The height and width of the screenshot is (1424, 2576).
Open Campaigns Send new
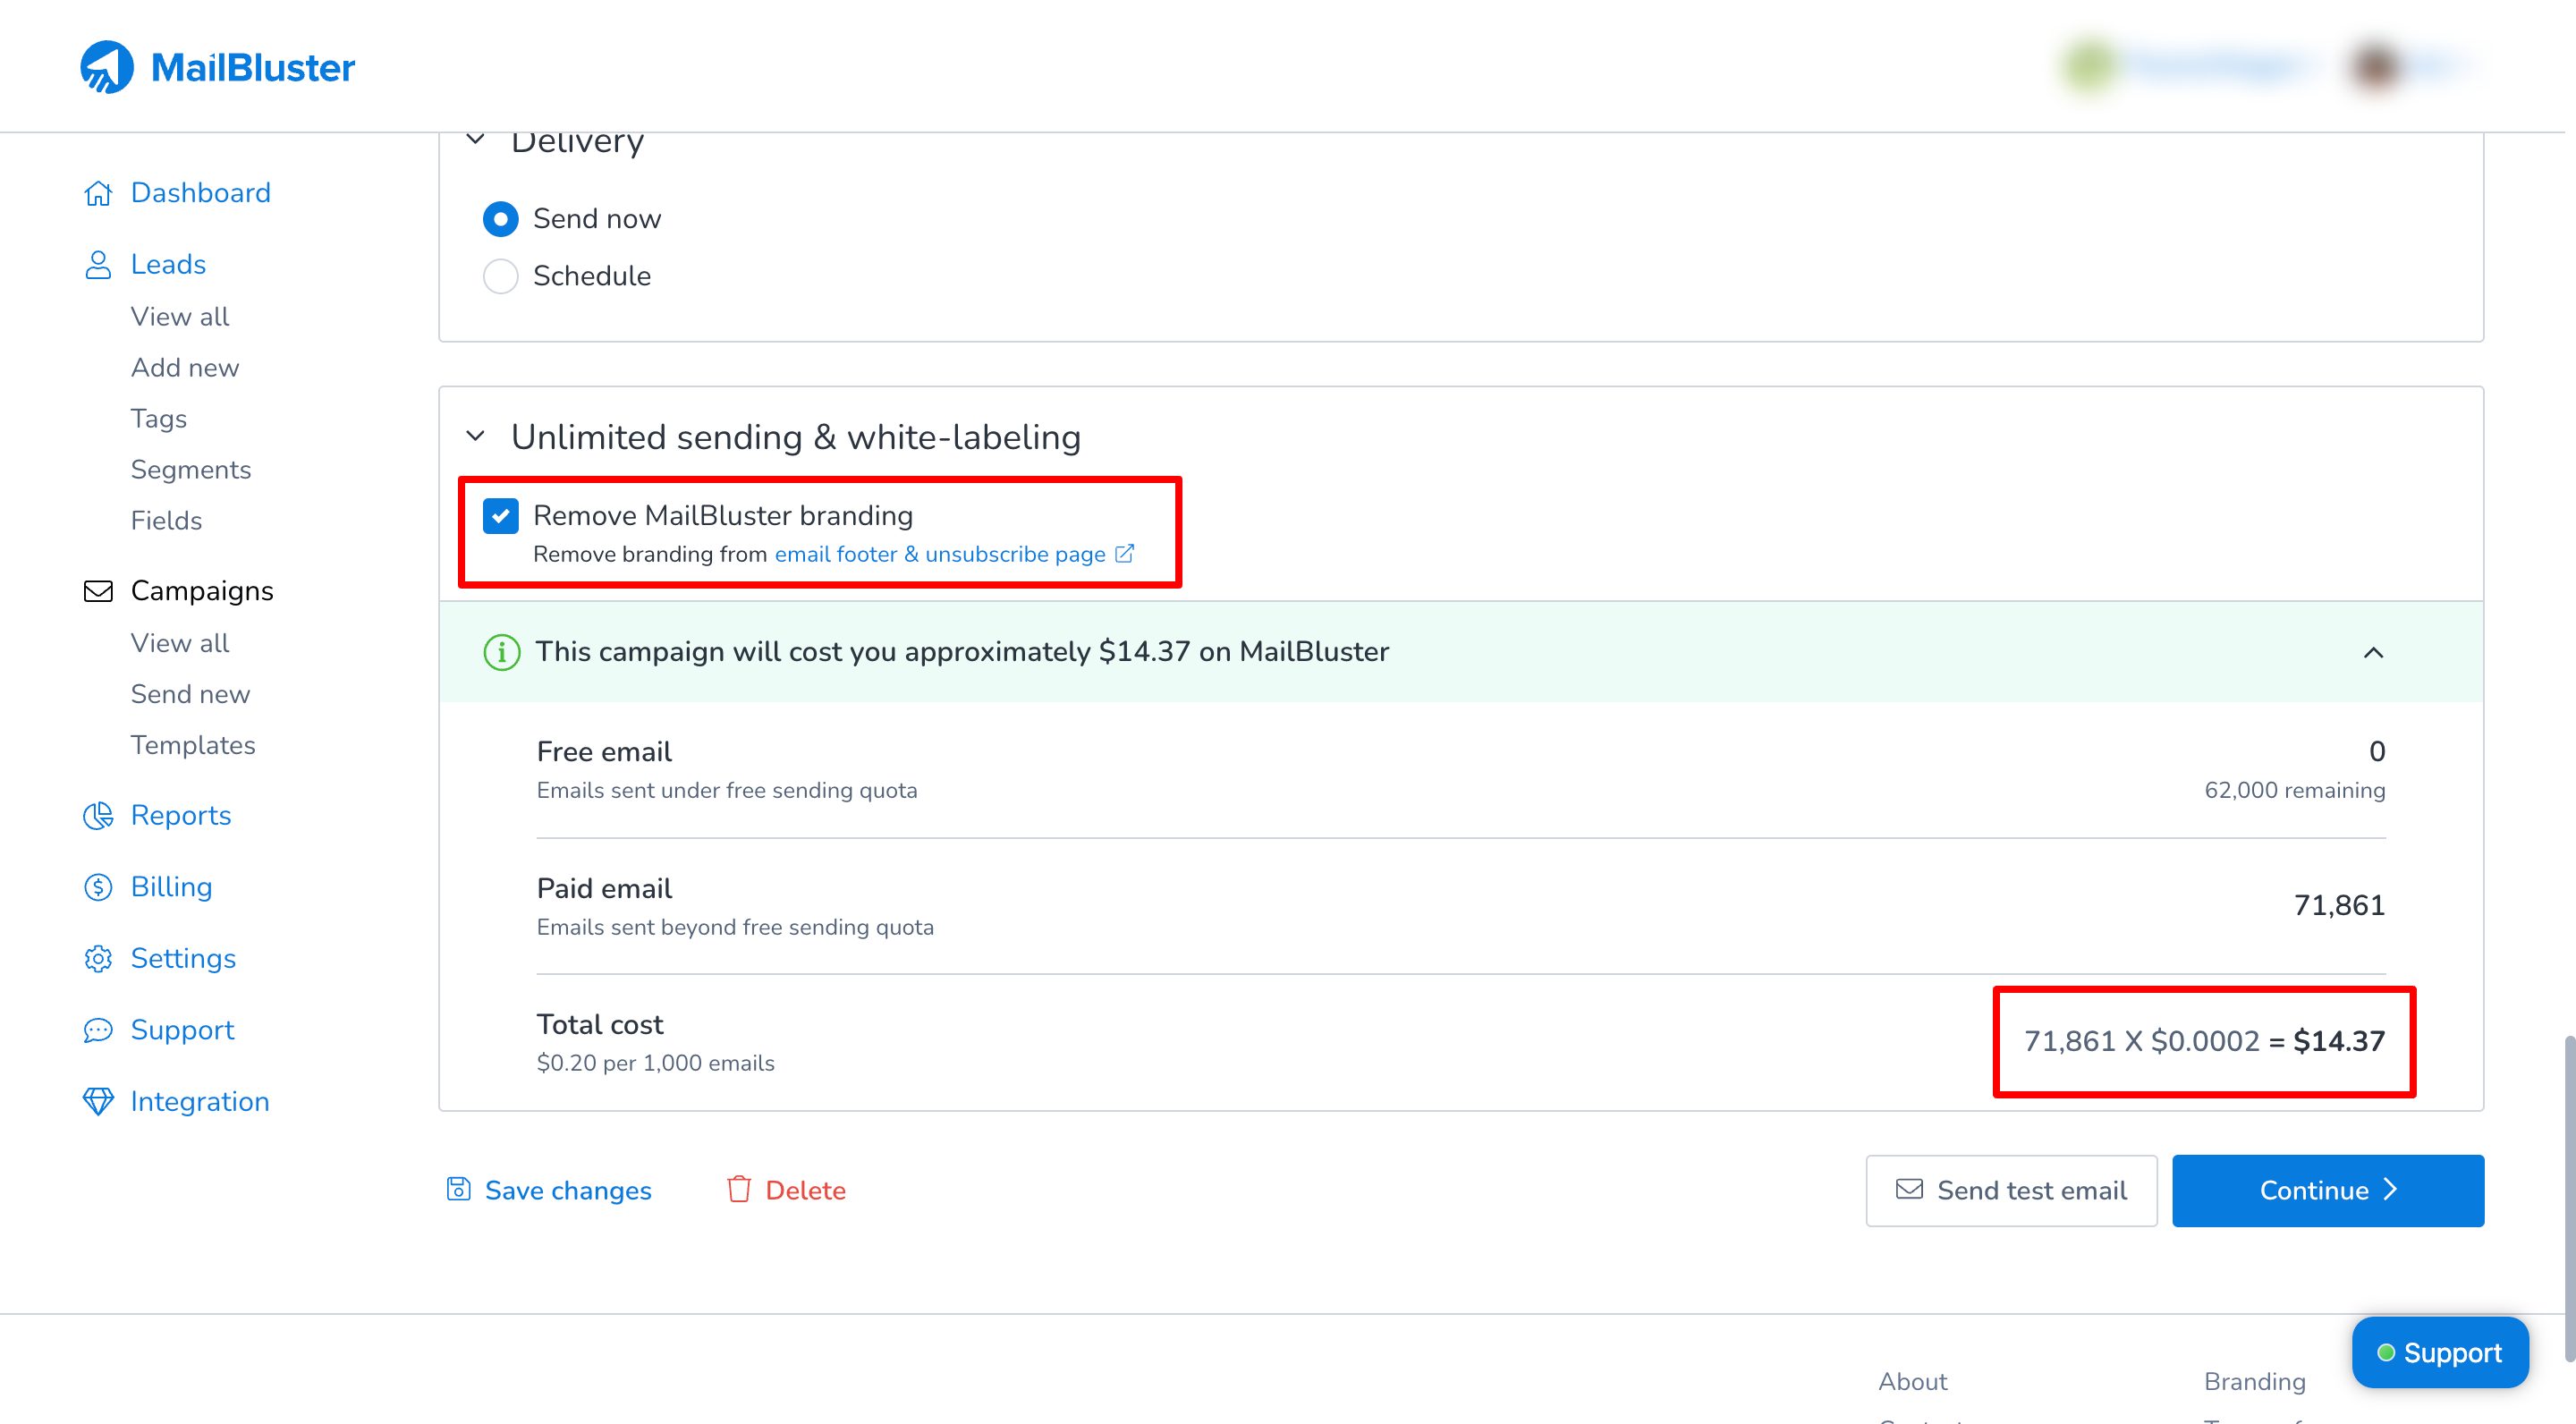click(190, 694)
